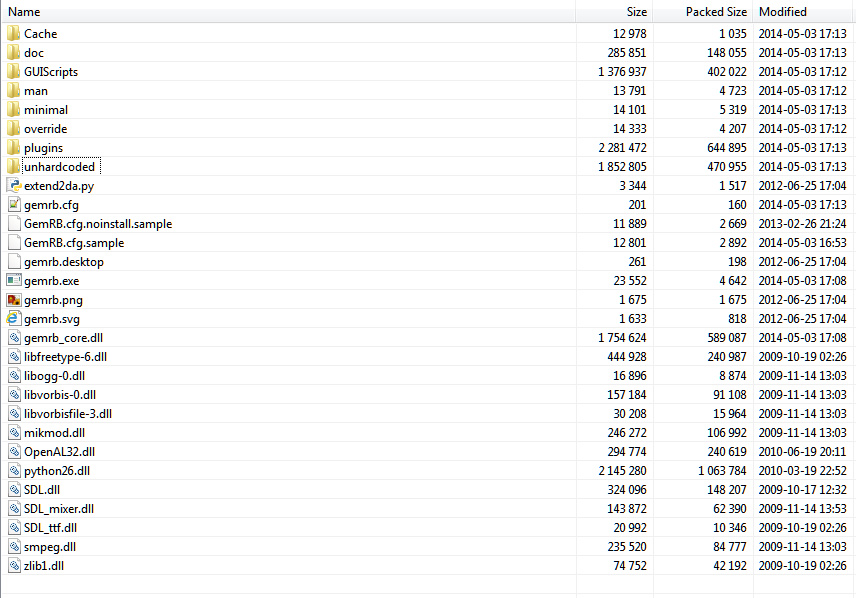Click the gemrb.png image icon

(x=14, y=300)
